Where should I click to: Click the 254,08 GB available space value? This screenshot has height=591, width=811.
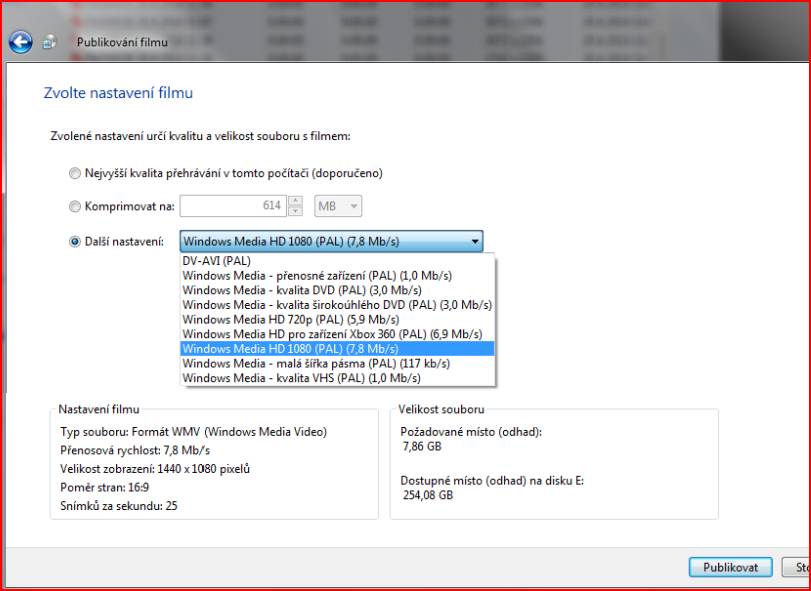point(428,495)
